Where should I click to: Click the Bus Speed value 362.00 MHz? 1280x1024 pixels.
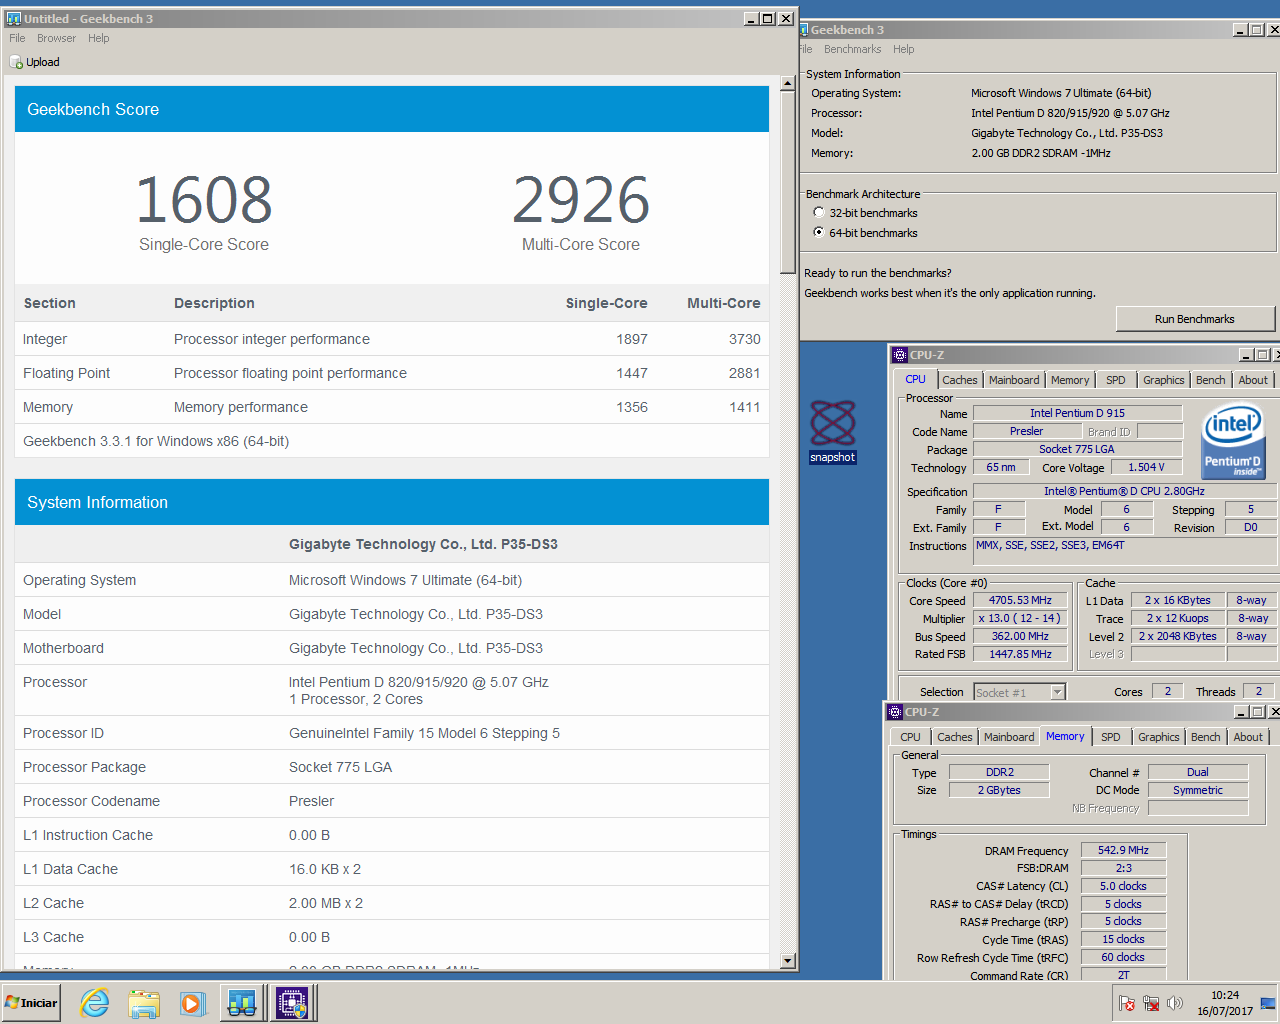[x=1020, y=636]
